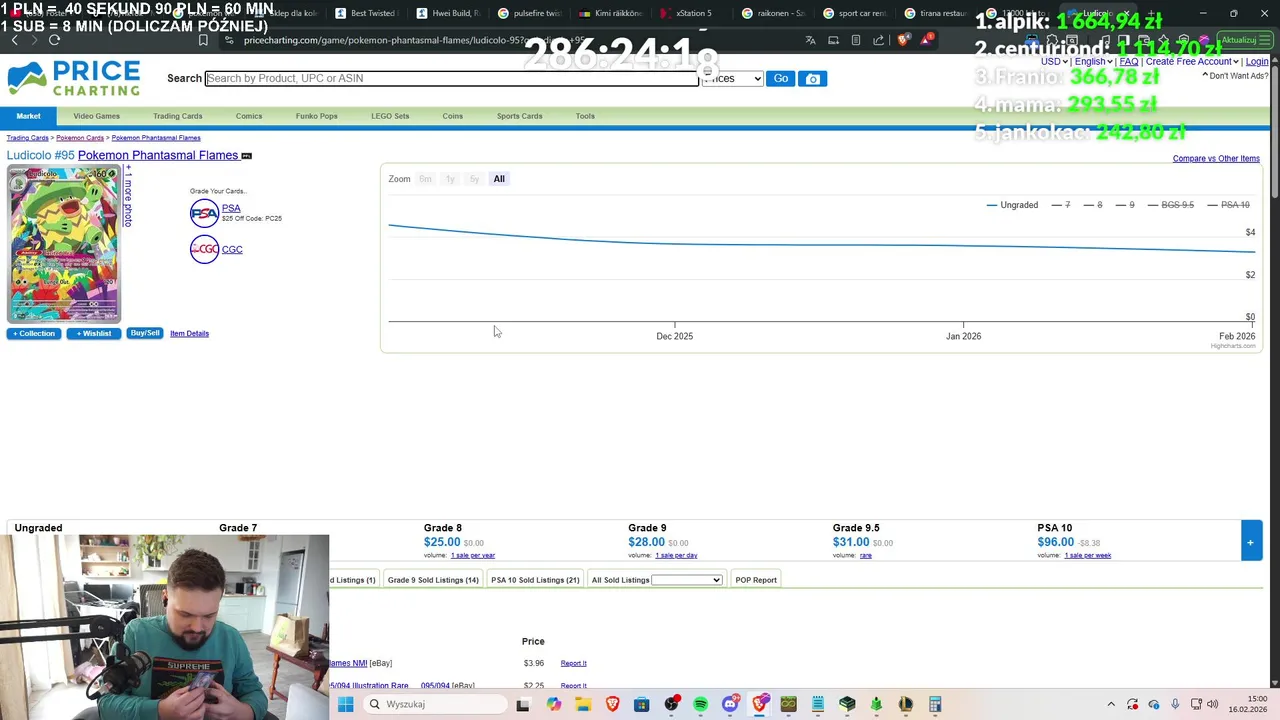Select 1y zoom range on chart

point(450,179)
